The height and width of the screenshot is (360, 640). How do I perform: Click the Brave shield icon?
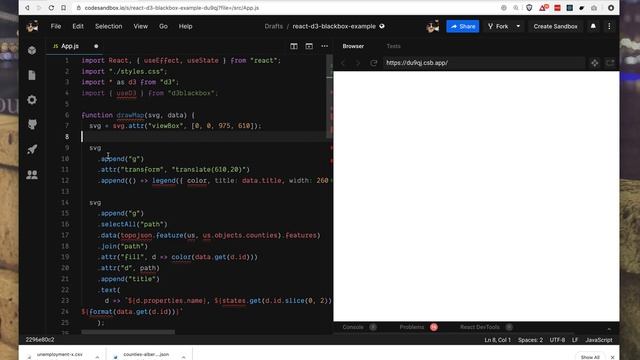[529, 8]
